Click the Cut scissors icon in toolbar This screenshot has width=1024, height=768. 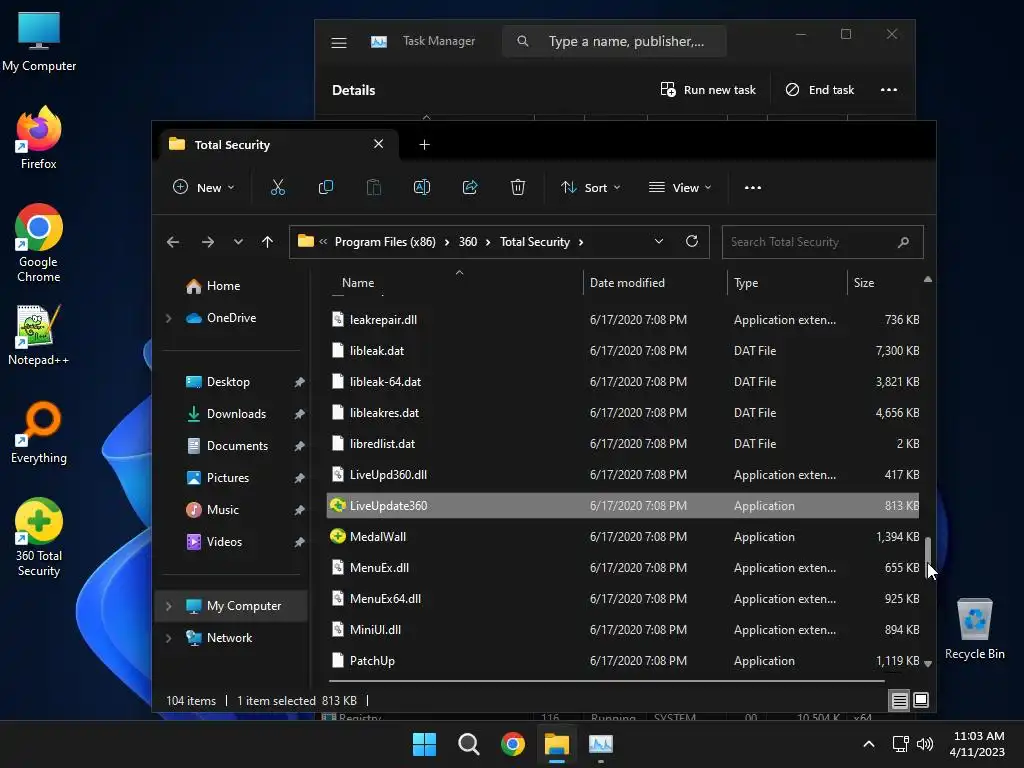point(278,187)
